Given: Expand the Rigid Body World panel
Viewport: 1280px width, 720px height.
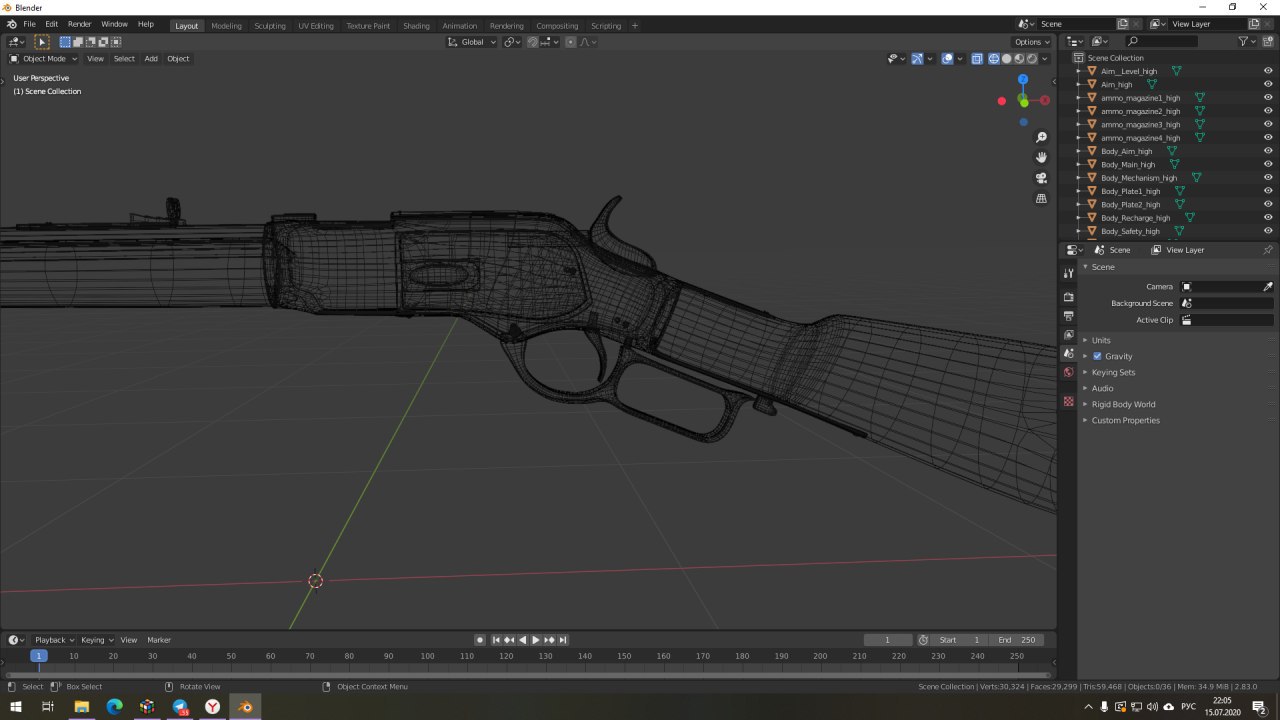Looking at the screenshot, I should click(1123, 404).
